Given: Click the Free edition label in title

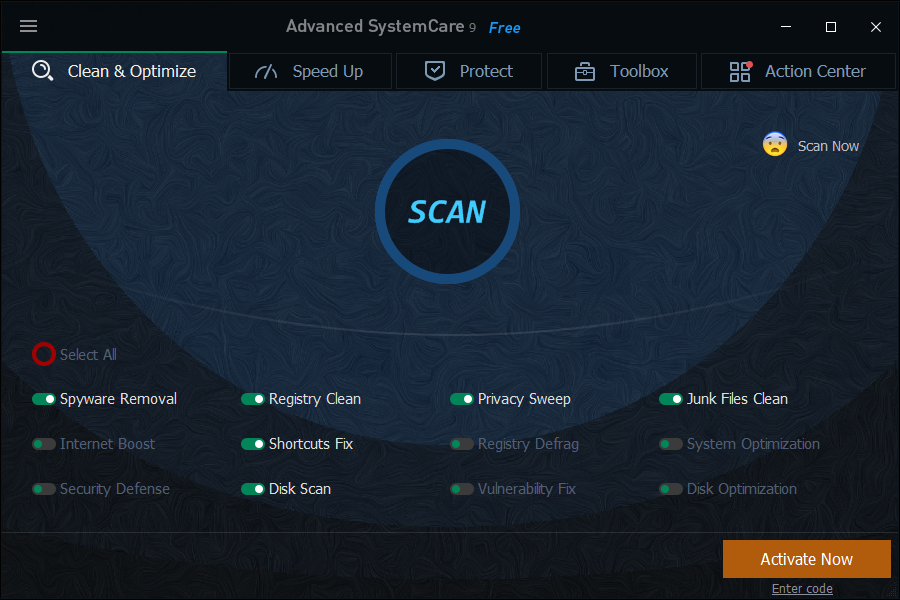Looking at the screenshot, I should click(504, 28).
